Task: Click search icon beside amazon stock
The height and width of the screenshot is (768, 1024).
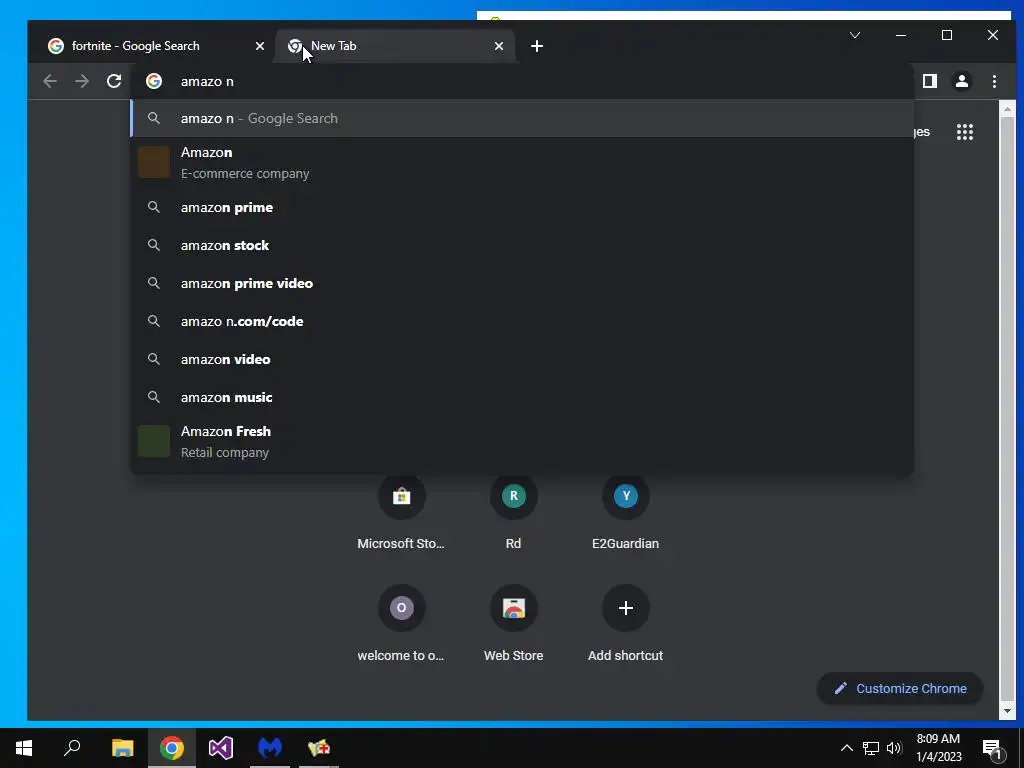Action: 154,246
